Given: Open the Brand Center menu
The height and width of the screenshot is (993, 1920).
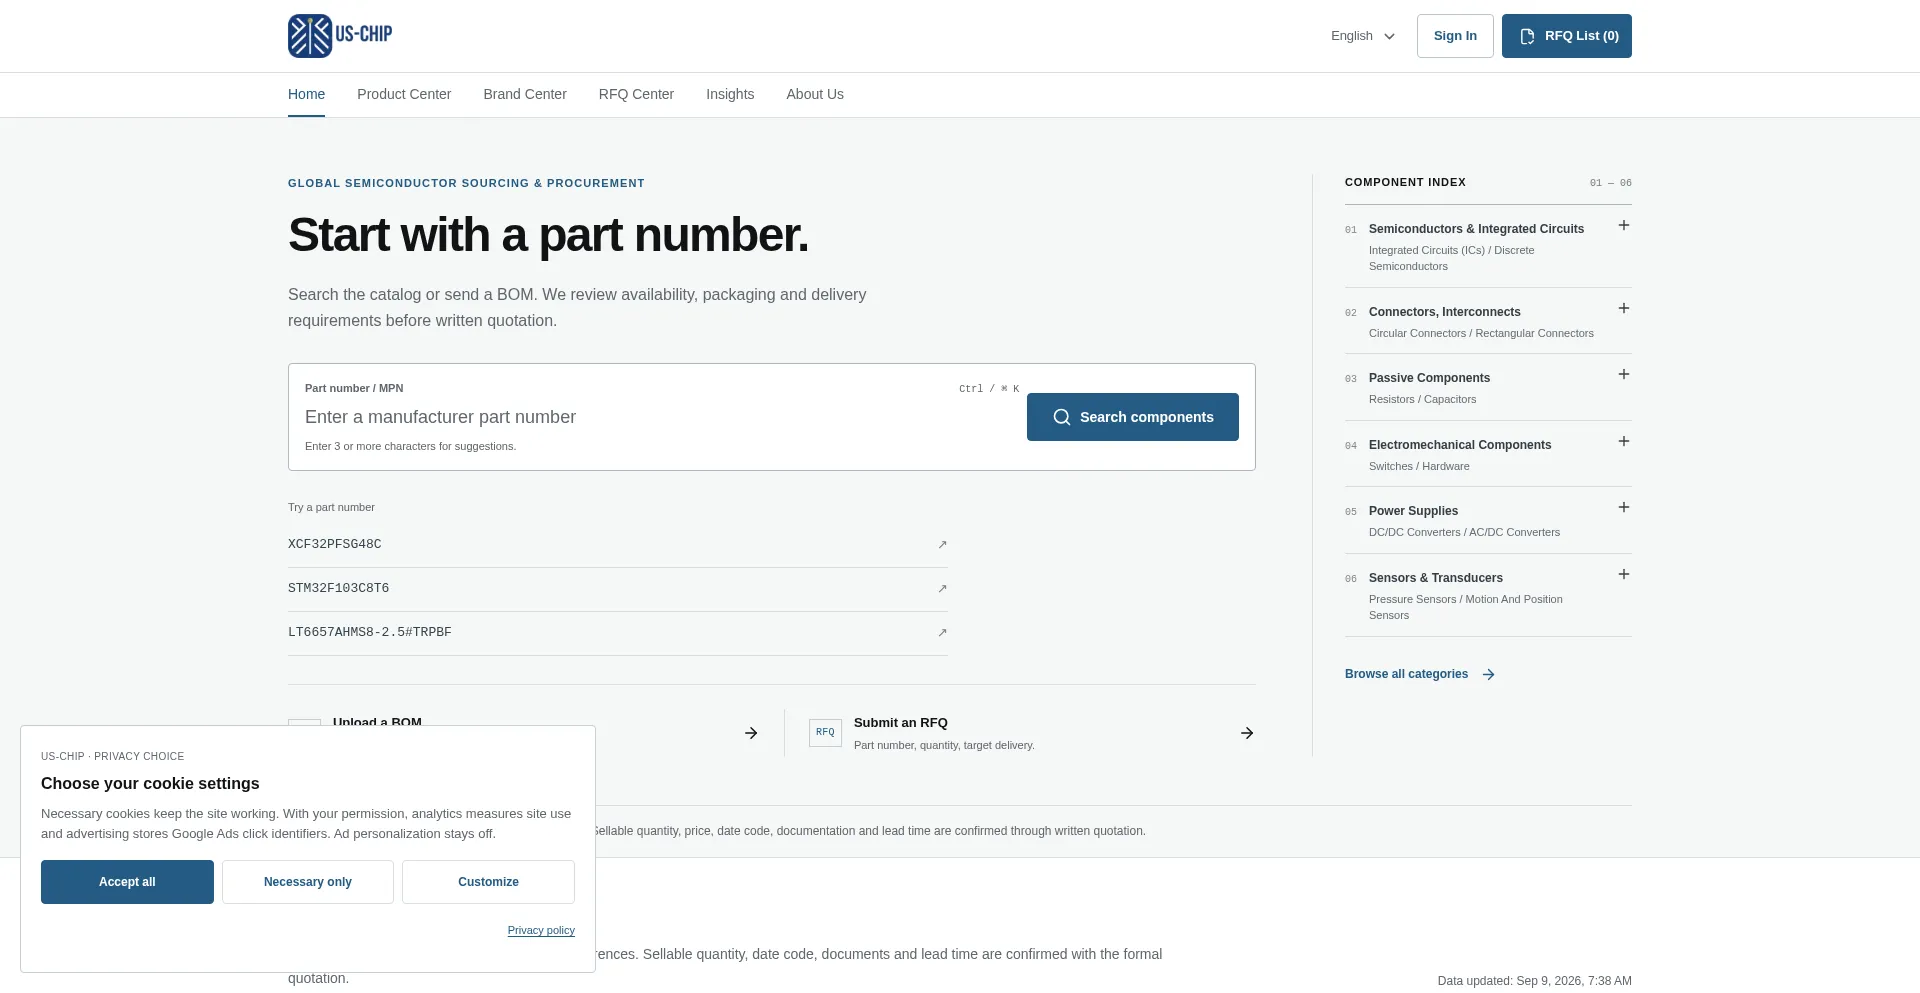Looking at the screenshot, I should pos(525,94).
